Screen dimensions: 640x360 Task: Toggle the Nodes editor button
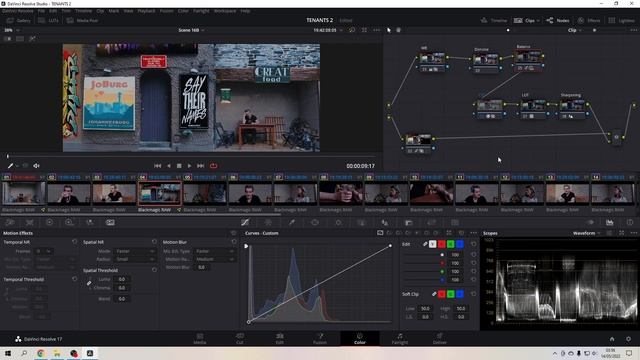tap(558, 20)
